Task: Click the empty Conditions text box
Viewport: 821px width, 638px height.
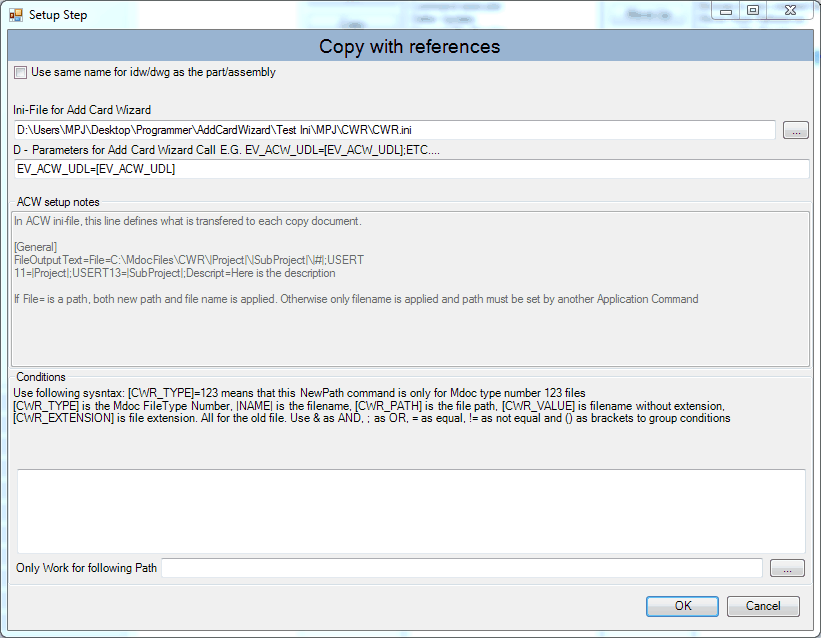Action: [410, 510]
